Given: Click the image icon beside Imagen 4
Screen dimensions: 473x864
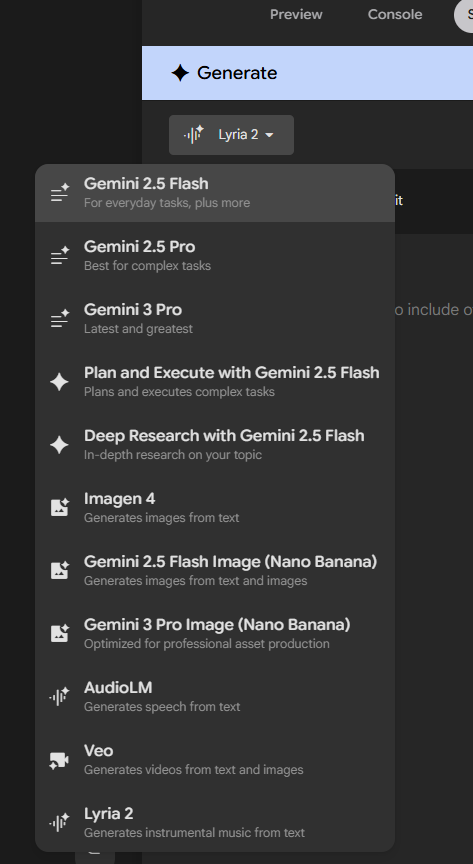Looking at the screenshot, I should [x=60, y=507].
